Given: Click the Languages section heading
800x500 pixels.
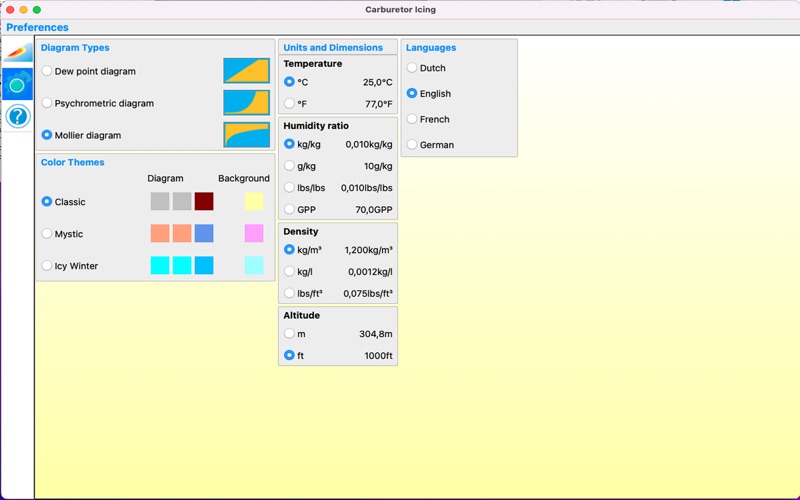Looking at the screenshot, I should coord(431,47).
